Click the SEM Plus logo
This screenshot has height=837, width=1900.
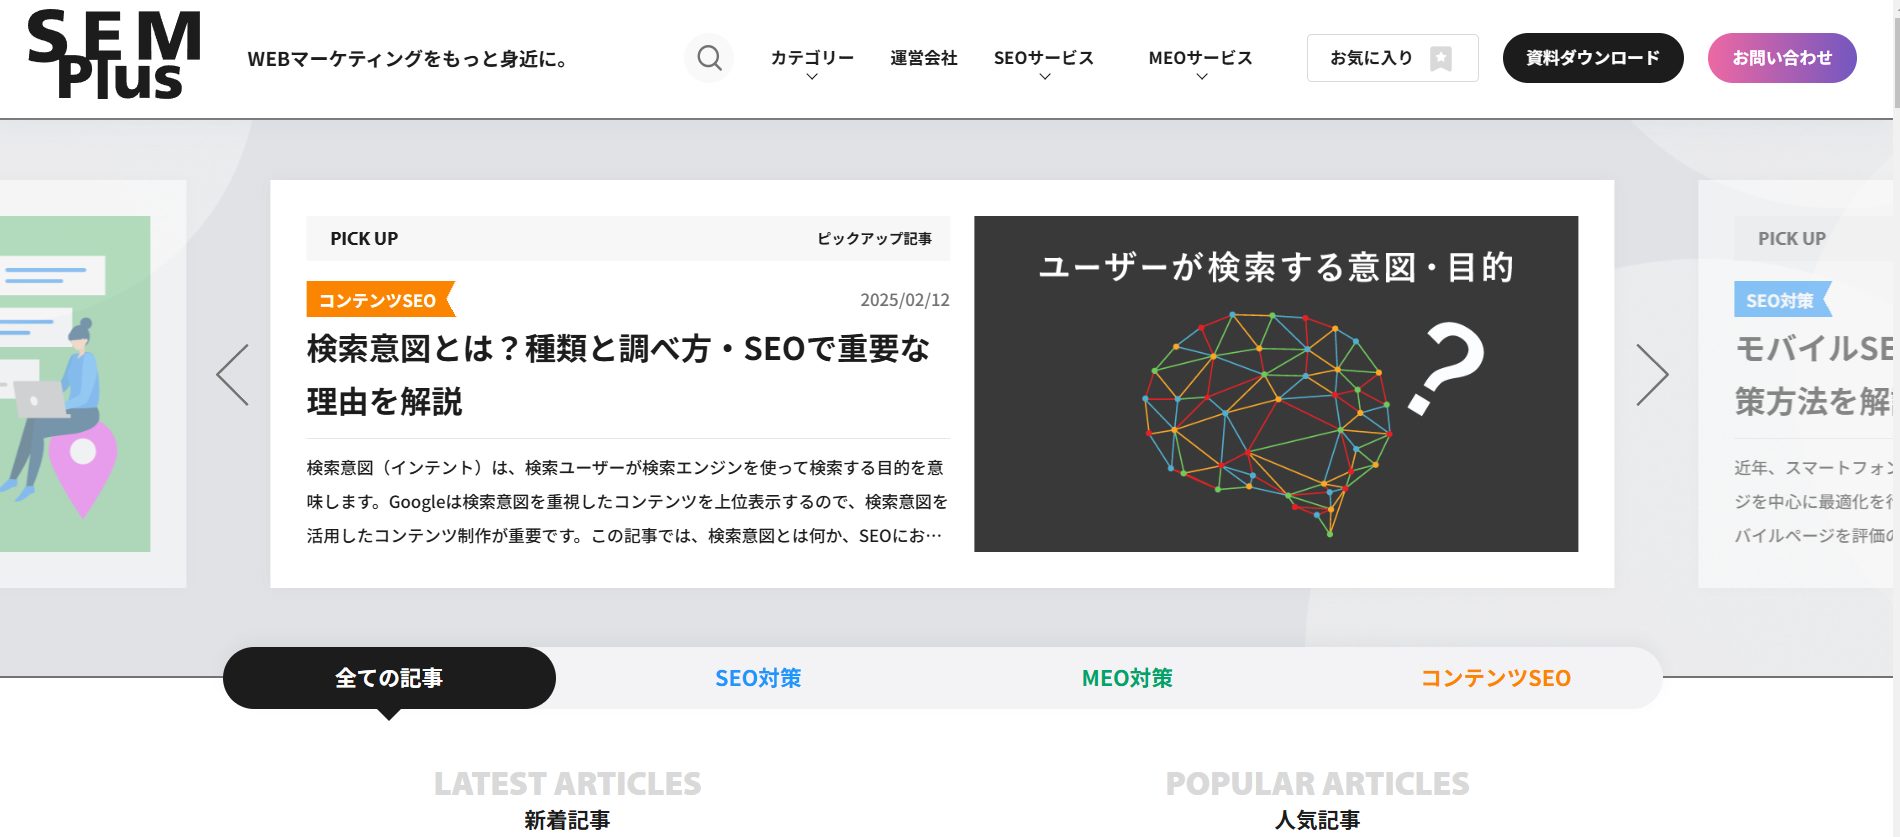tap(114, 56)
